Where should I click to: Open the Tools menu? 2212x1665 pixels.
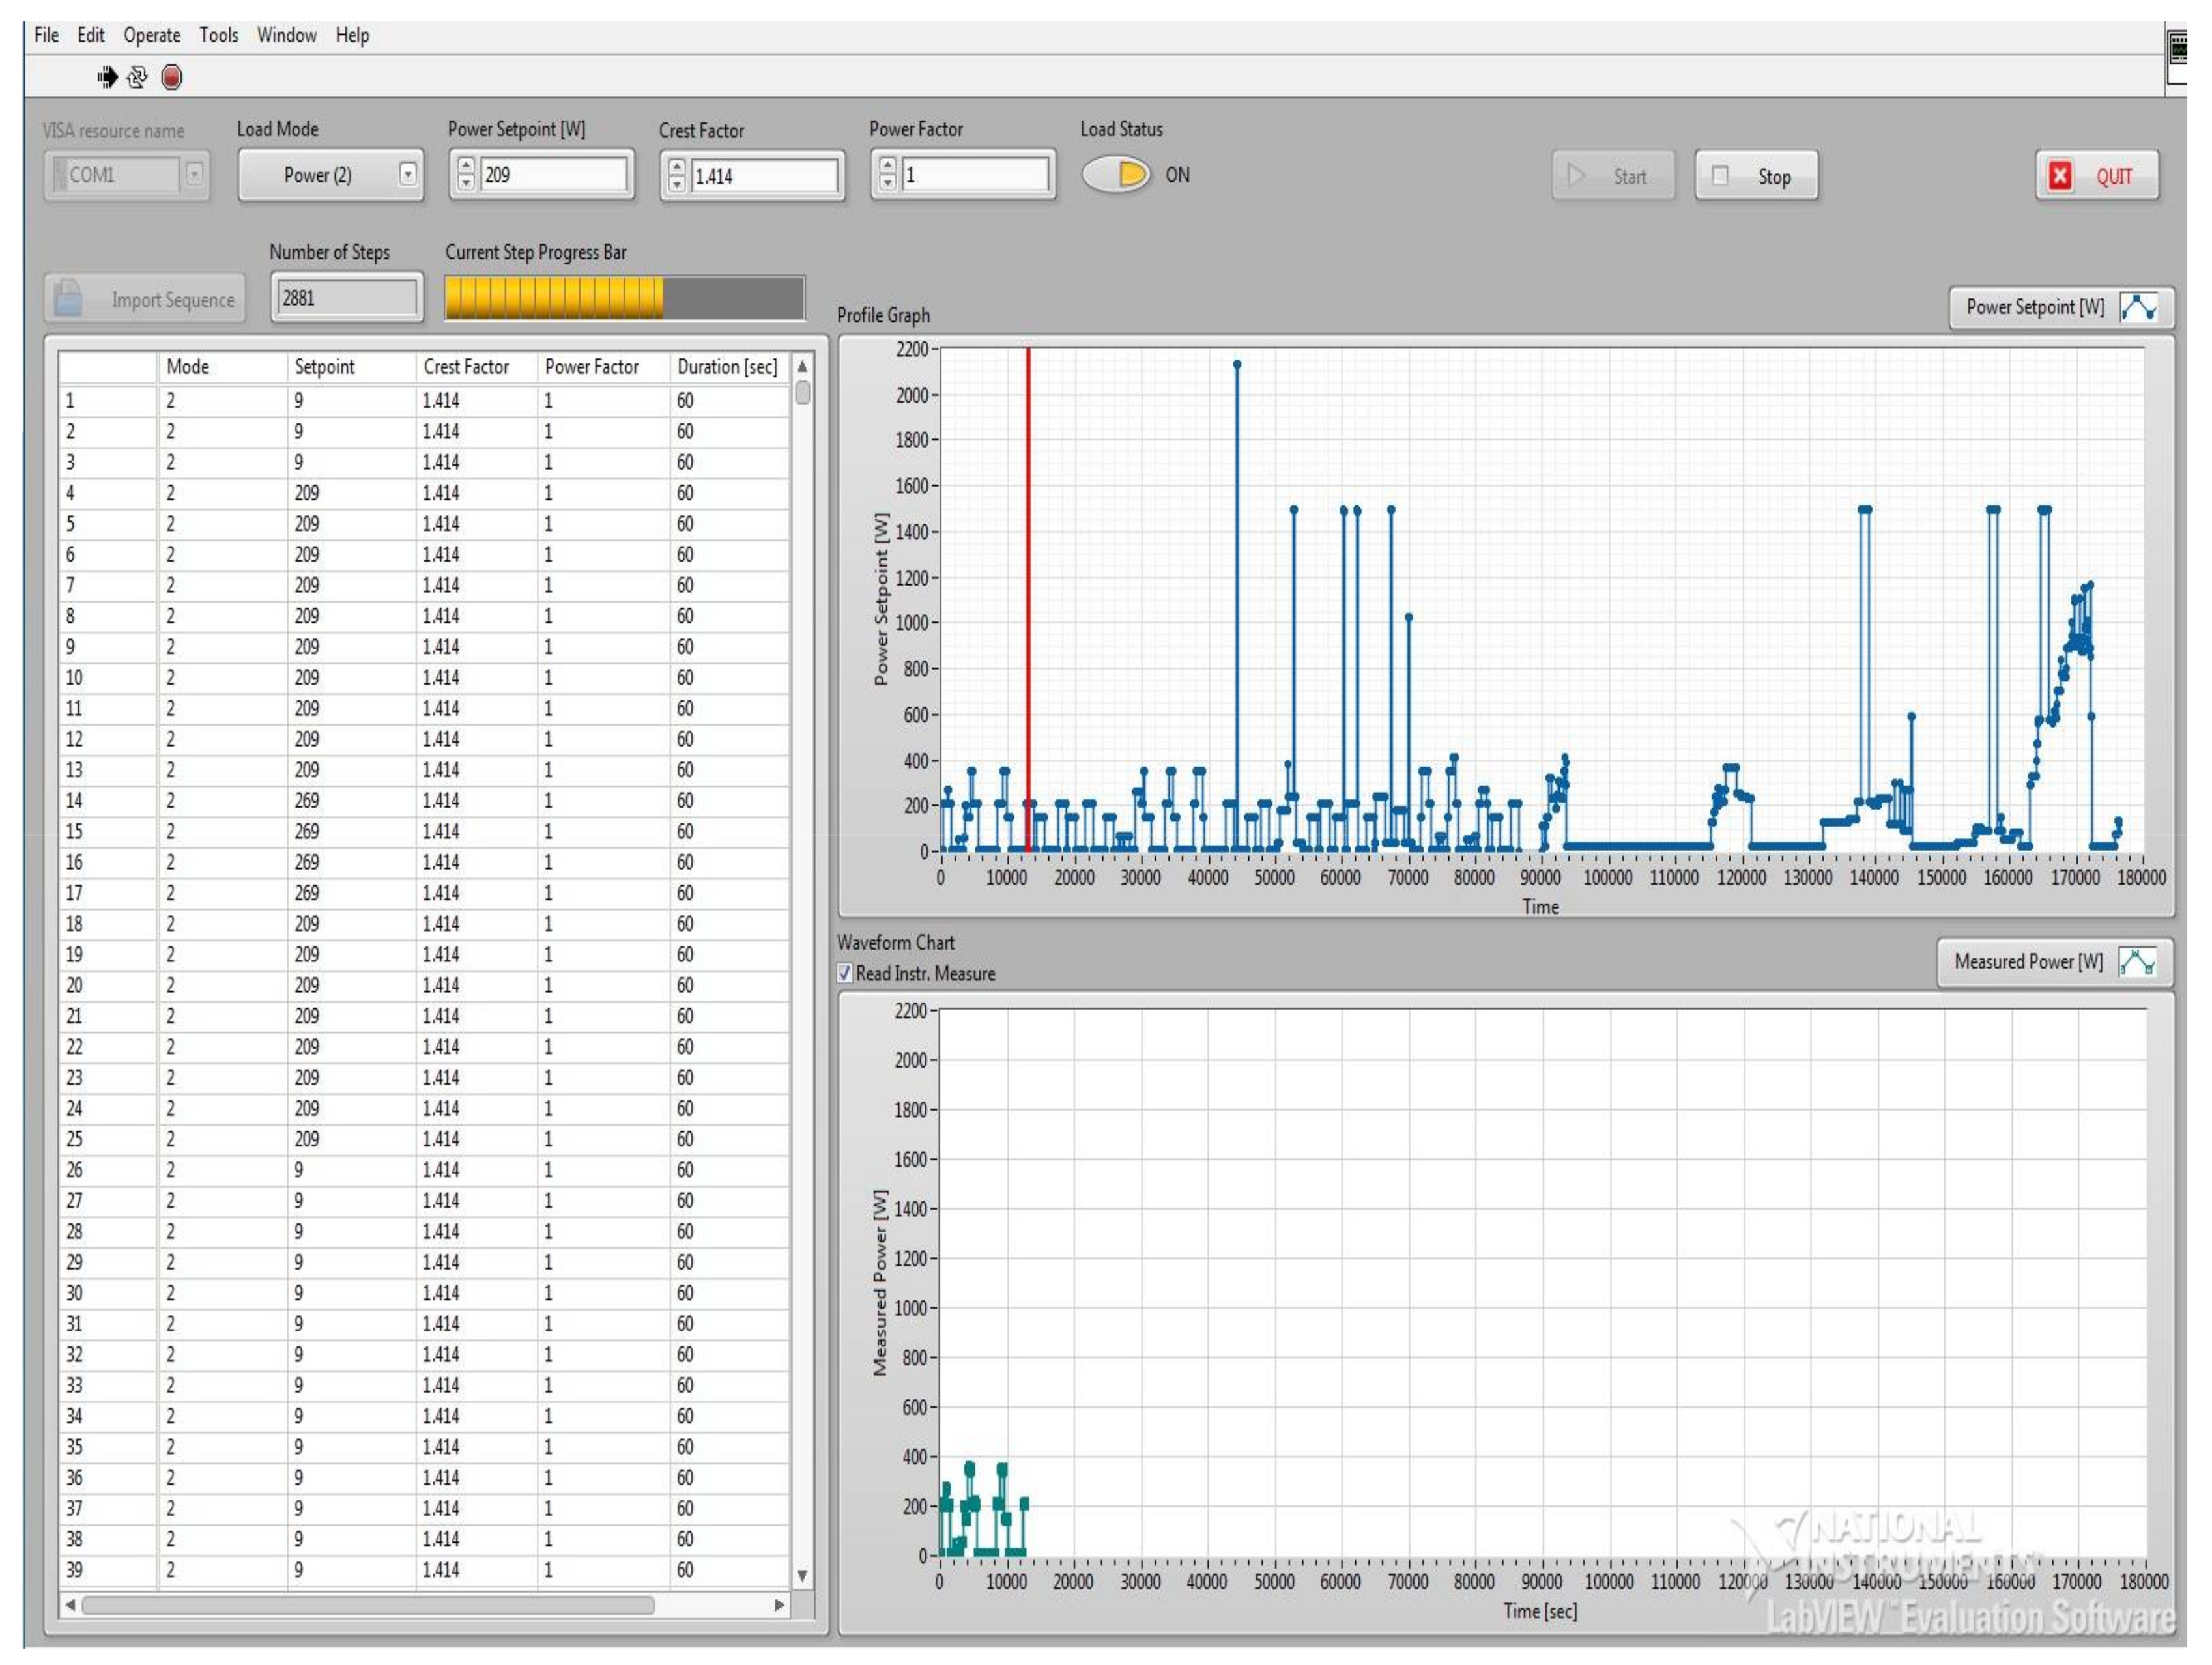[218, 35]
